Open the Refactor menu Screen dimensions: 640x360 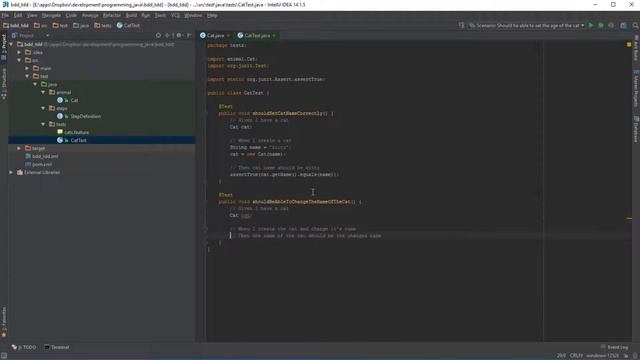coord(112,15)
